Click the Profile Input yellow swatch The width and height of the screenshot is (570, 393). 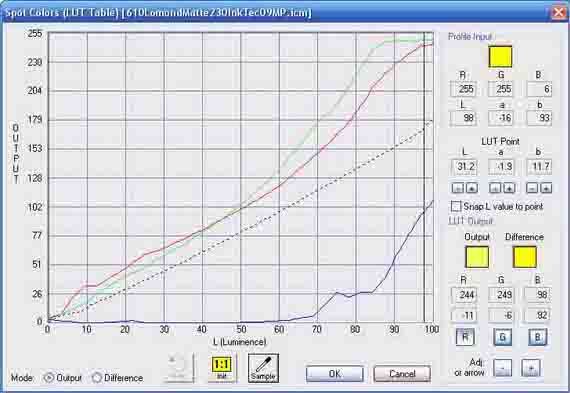pos(501,56)
